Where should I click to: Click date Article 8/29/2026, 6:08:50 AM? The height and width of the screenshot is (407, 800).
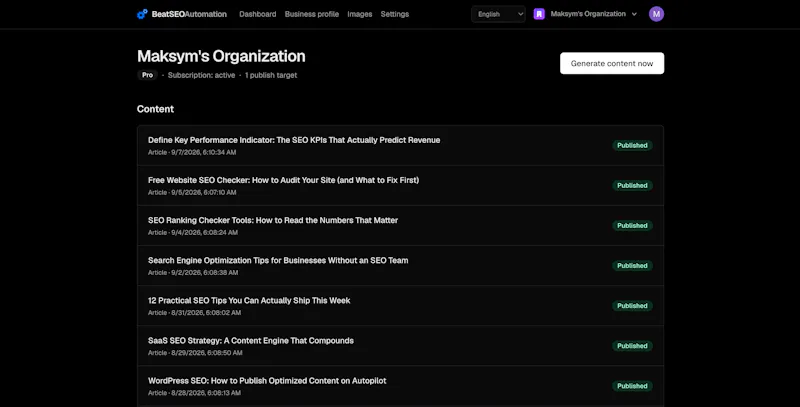pyautogui.click(x=195, y=353)
